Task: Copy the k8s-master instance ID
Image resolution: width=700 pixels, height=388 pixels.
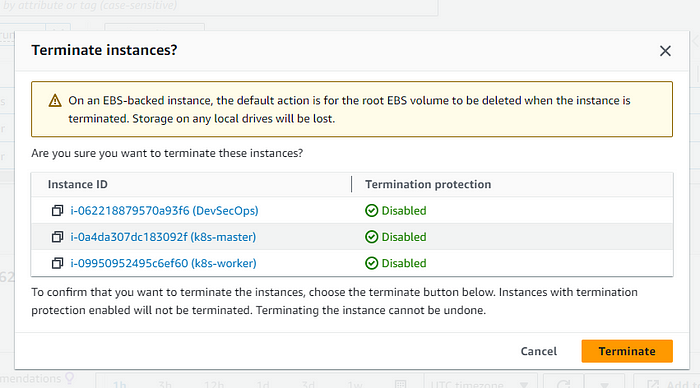Action: point(57,237)
